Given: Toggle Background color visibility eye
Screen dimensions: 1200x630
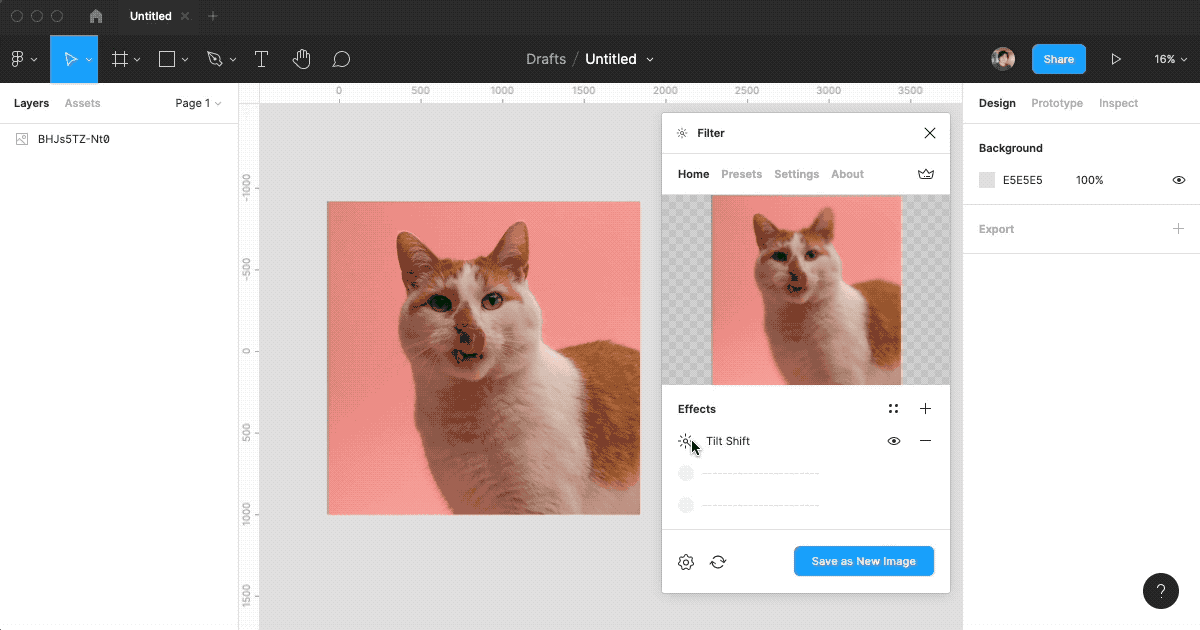Looking at the screenshot, I should (1179, 180).
